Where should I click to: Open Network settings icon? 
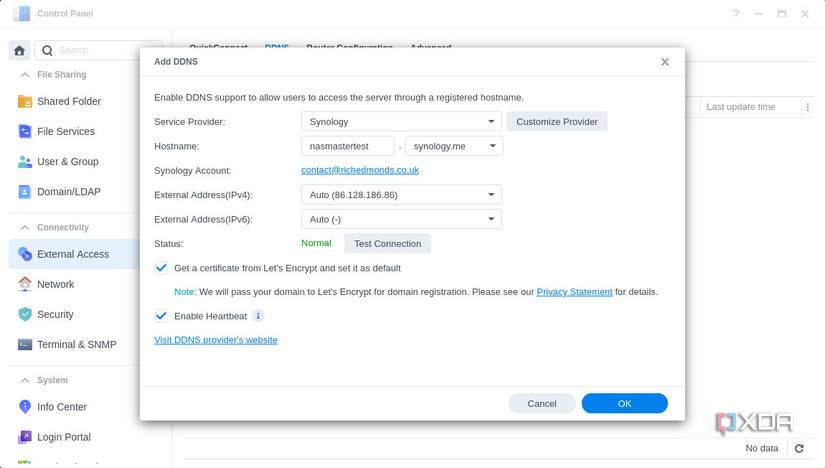pyautogui.click(x=25, y=284)
